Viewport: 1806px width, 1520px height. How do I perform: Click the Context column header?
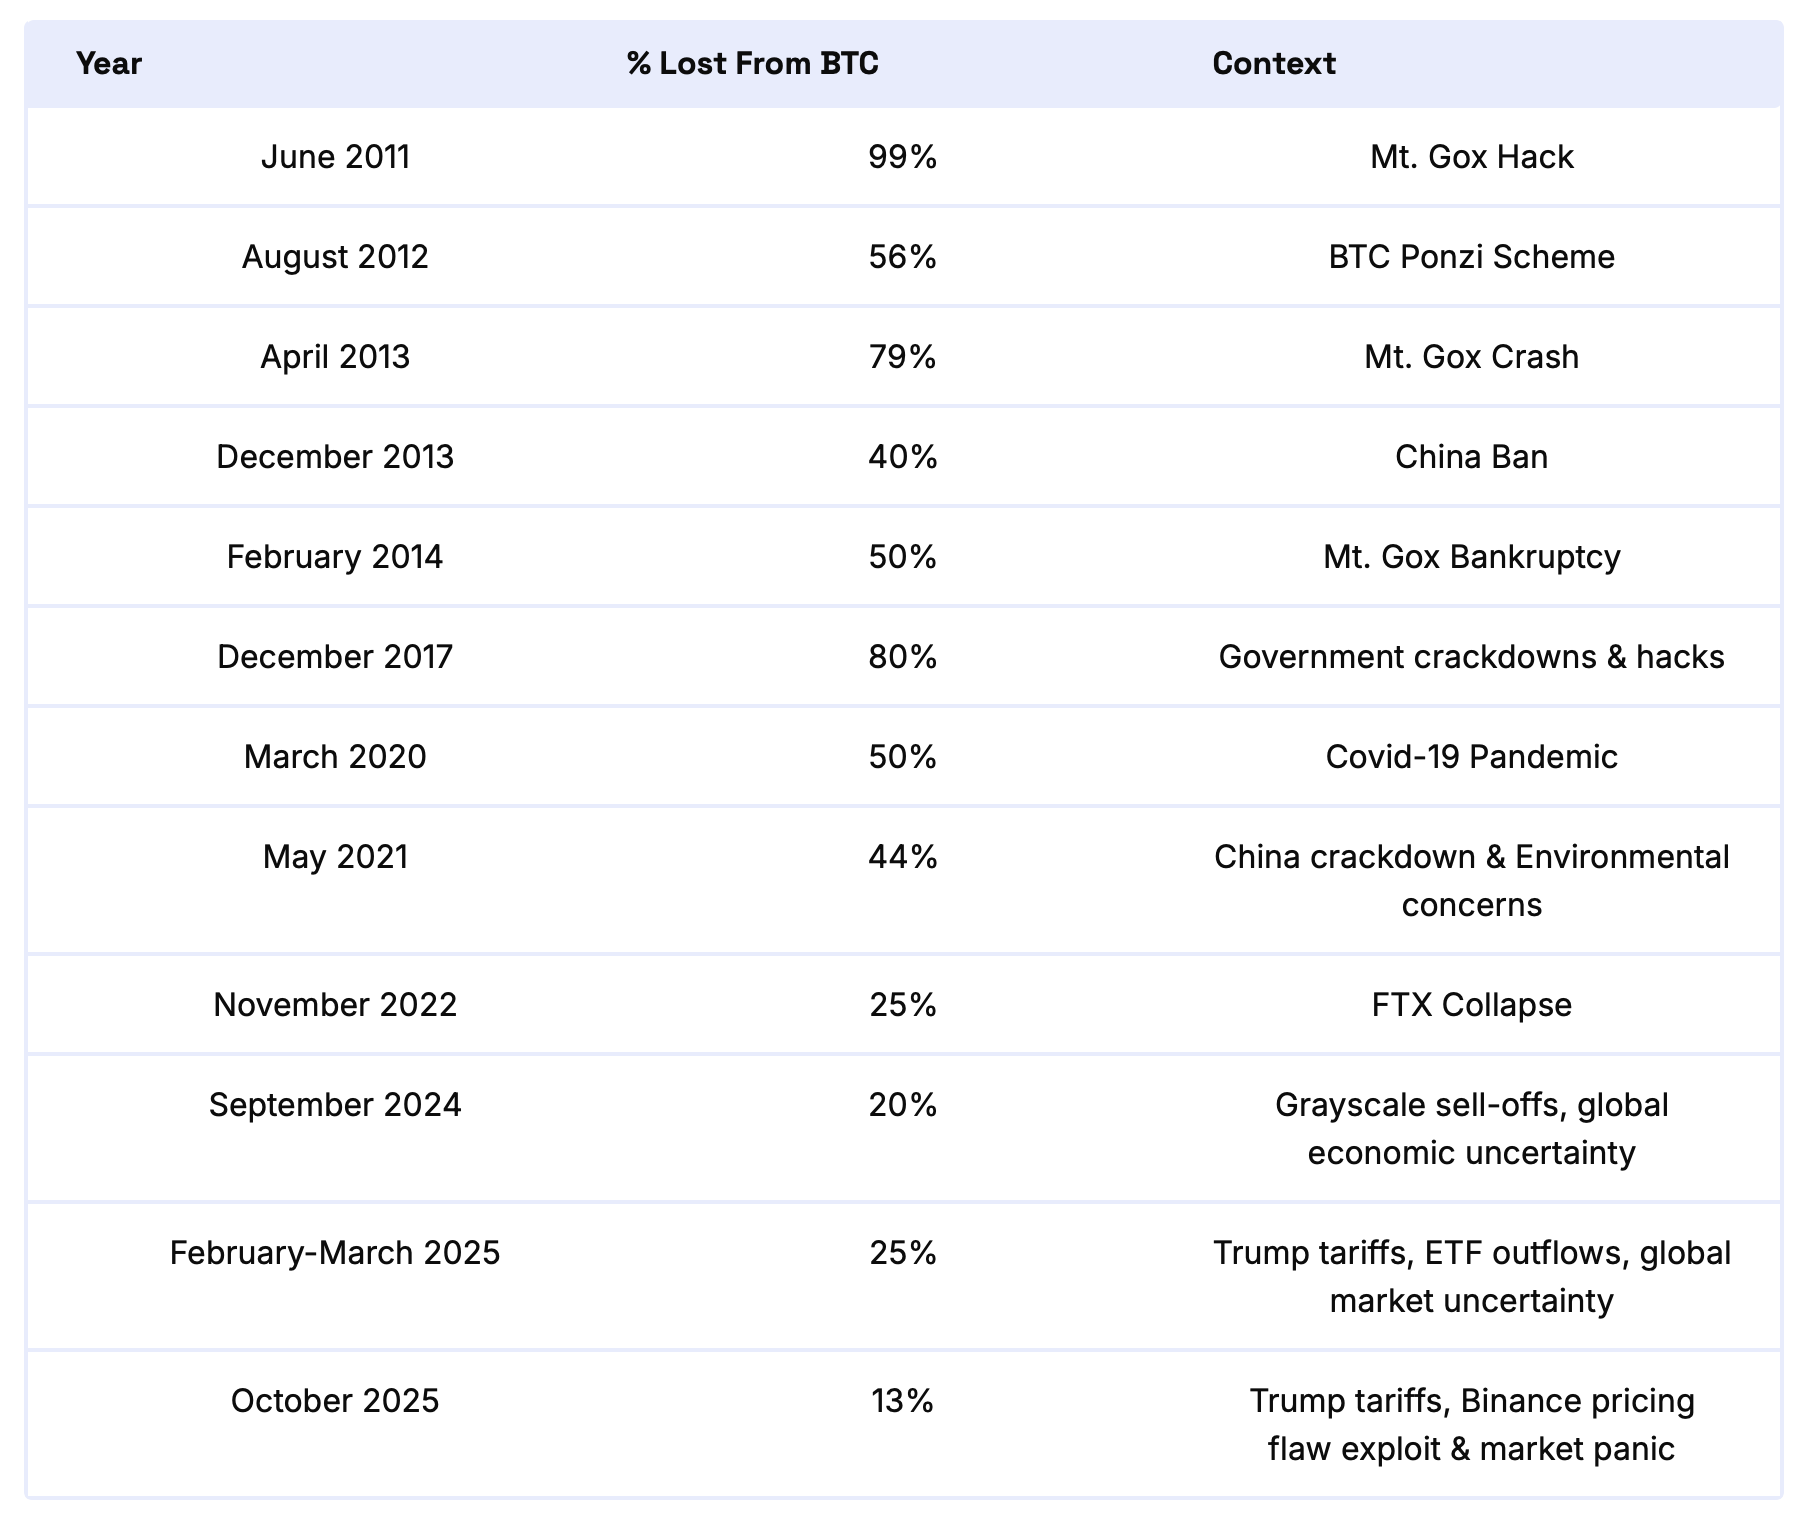point(1273,63)
